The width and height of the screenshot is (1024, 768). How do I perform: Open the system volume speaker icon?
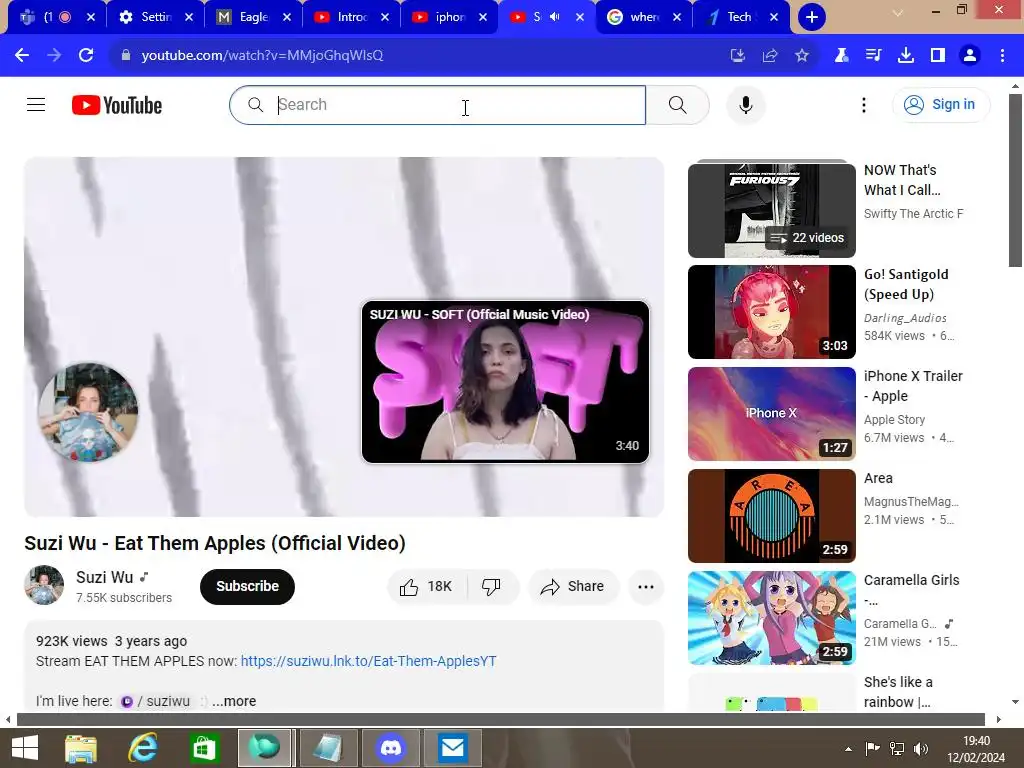point(921,749)
